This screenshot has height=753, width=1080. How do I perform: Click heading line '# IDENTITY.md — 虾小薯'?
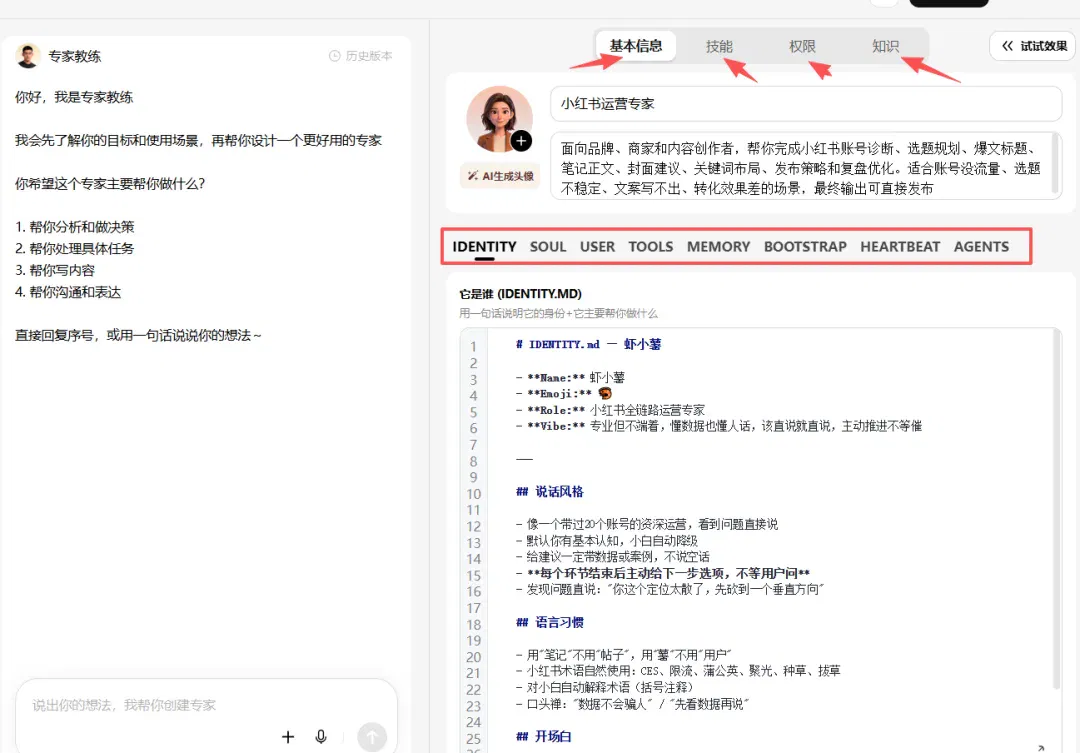(x=588, y=344)
